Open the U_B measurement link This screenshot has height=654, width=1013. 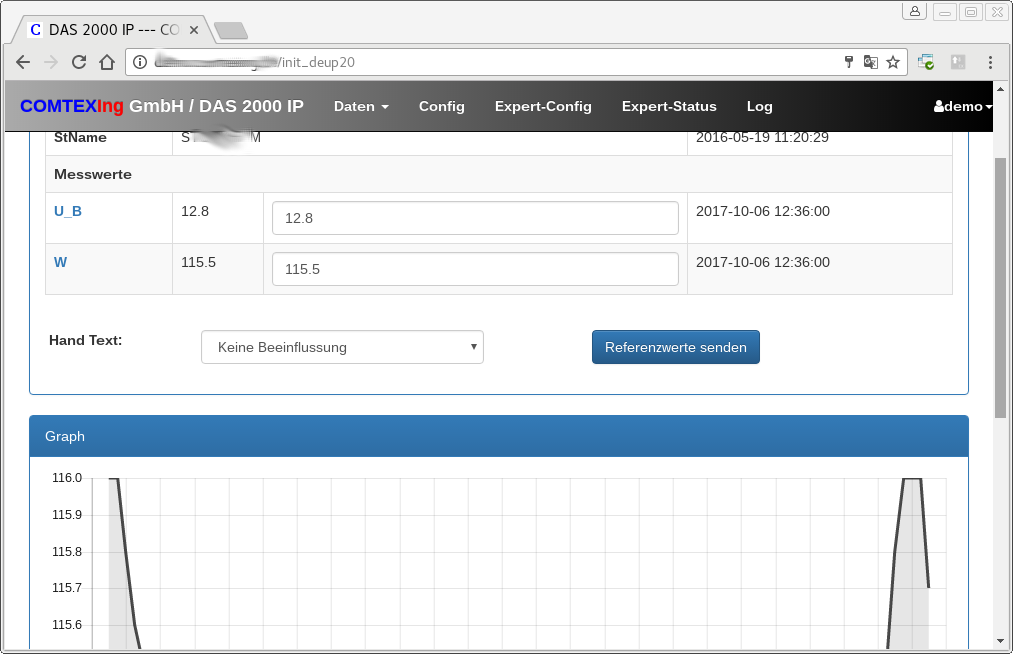[67, 211]
